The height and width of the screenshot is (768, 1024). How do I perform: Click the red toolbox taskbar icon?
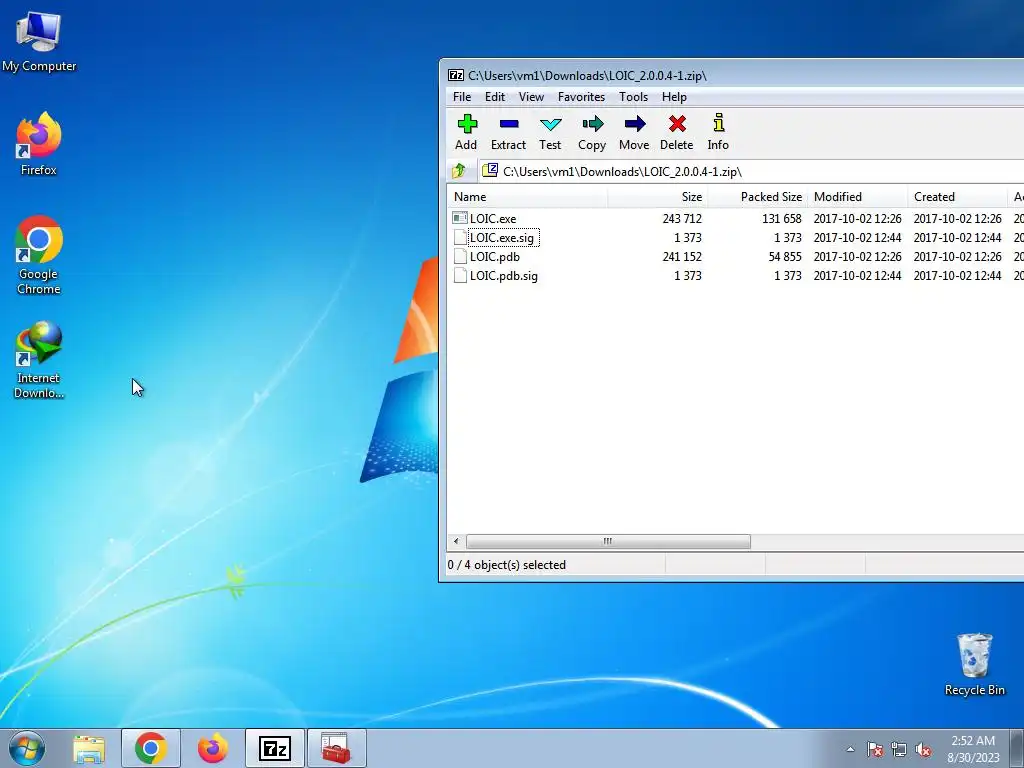click(336, 748)
